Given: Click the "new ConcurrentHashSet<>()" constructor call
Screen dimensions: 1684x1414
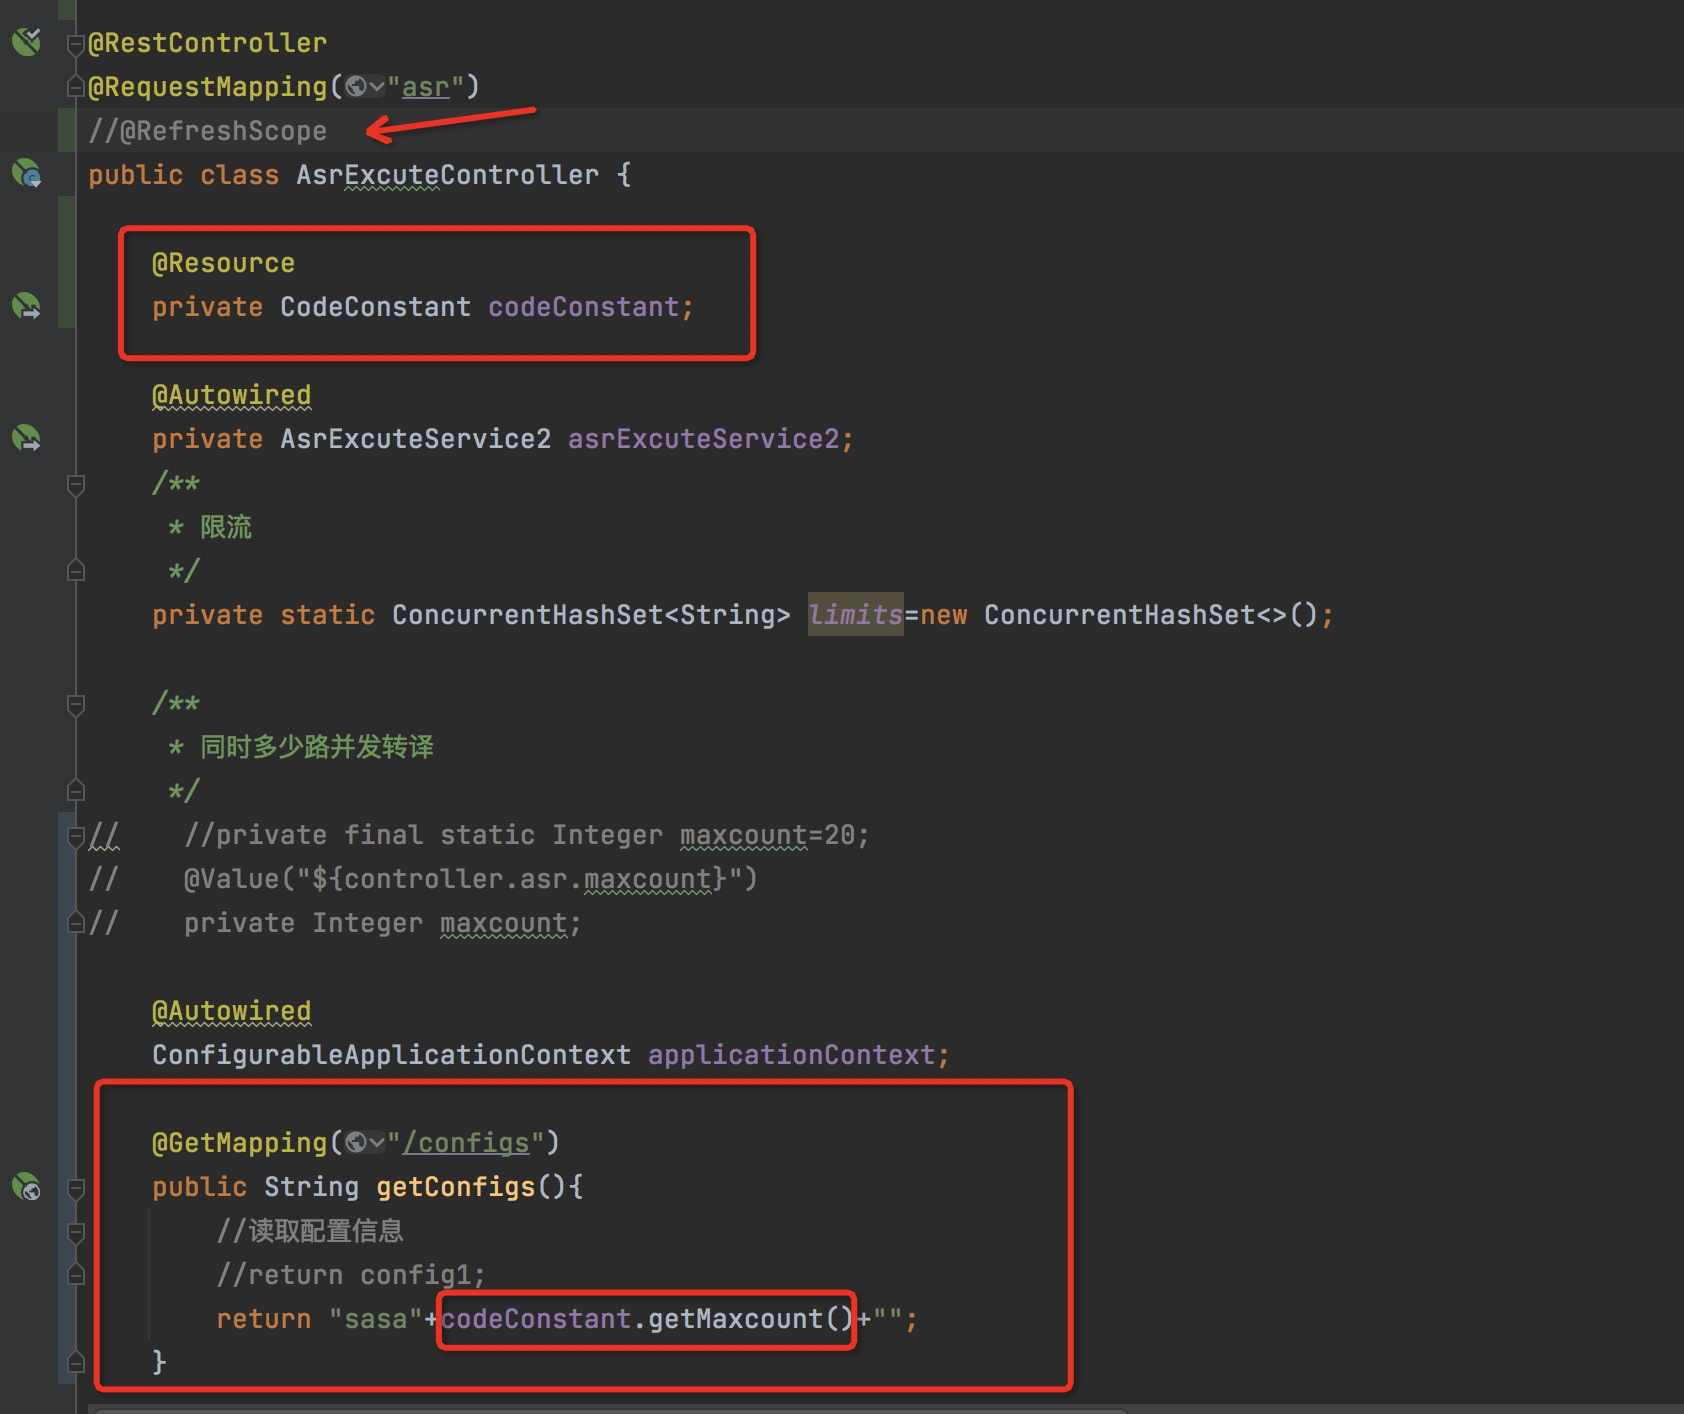Looking at the screenshot, I should pyautogui.click(x=1119, y=615).
